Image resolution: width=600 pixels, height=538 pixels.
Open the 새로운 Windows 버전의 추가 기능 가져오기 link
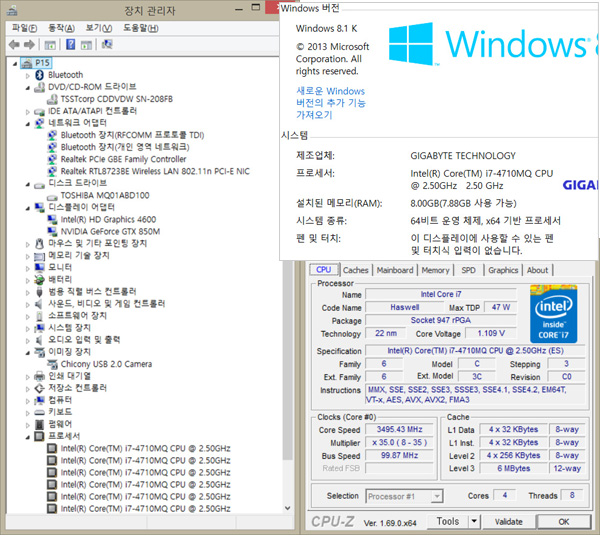pos(331,103)
